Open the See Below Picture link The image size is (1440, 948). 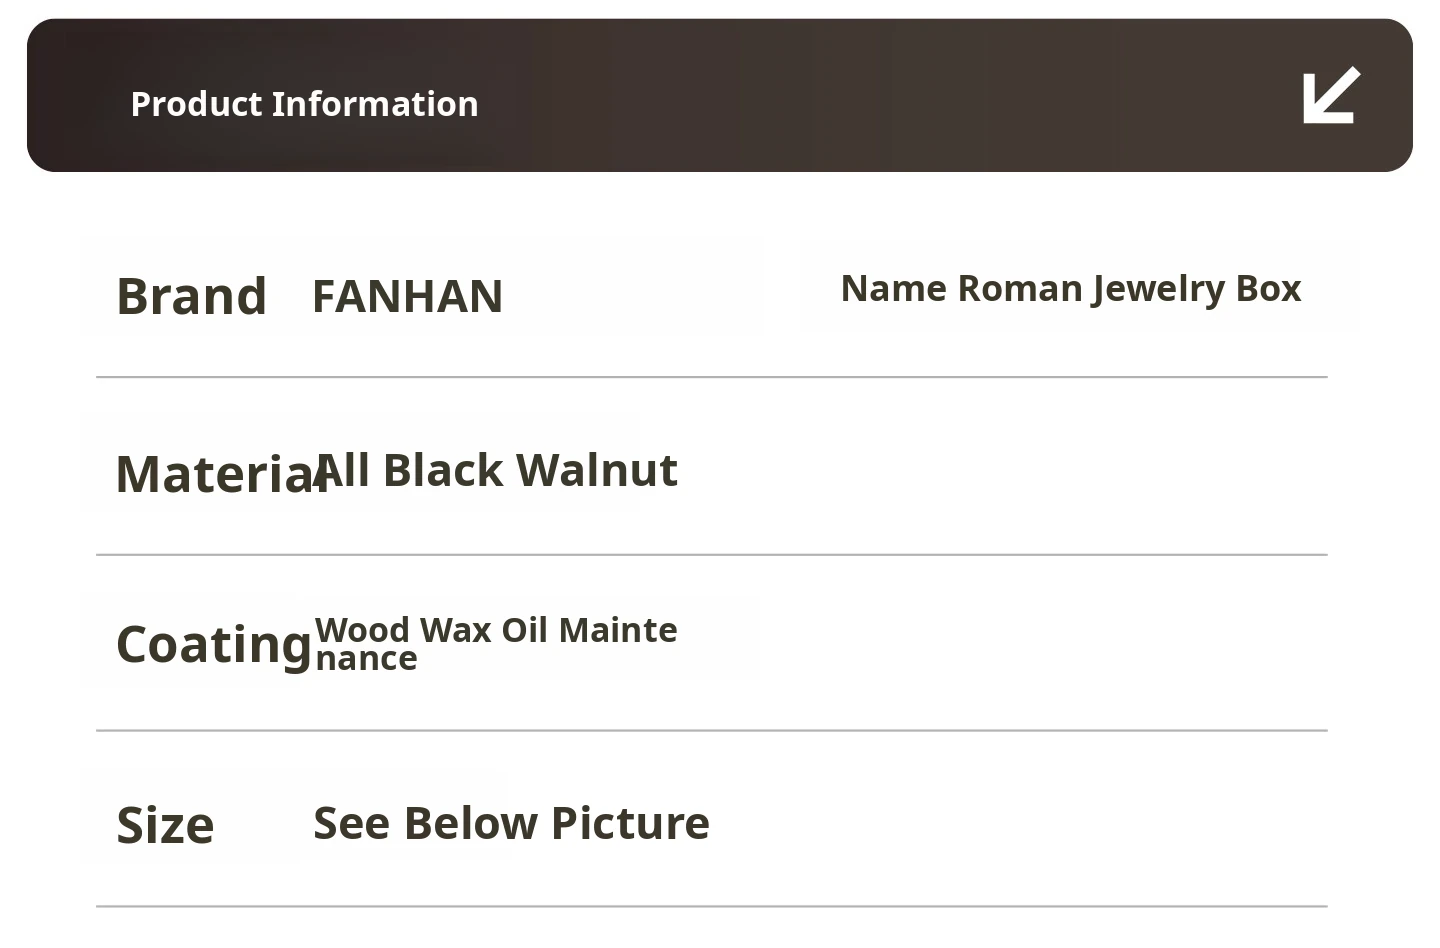(x=511, y=823)
